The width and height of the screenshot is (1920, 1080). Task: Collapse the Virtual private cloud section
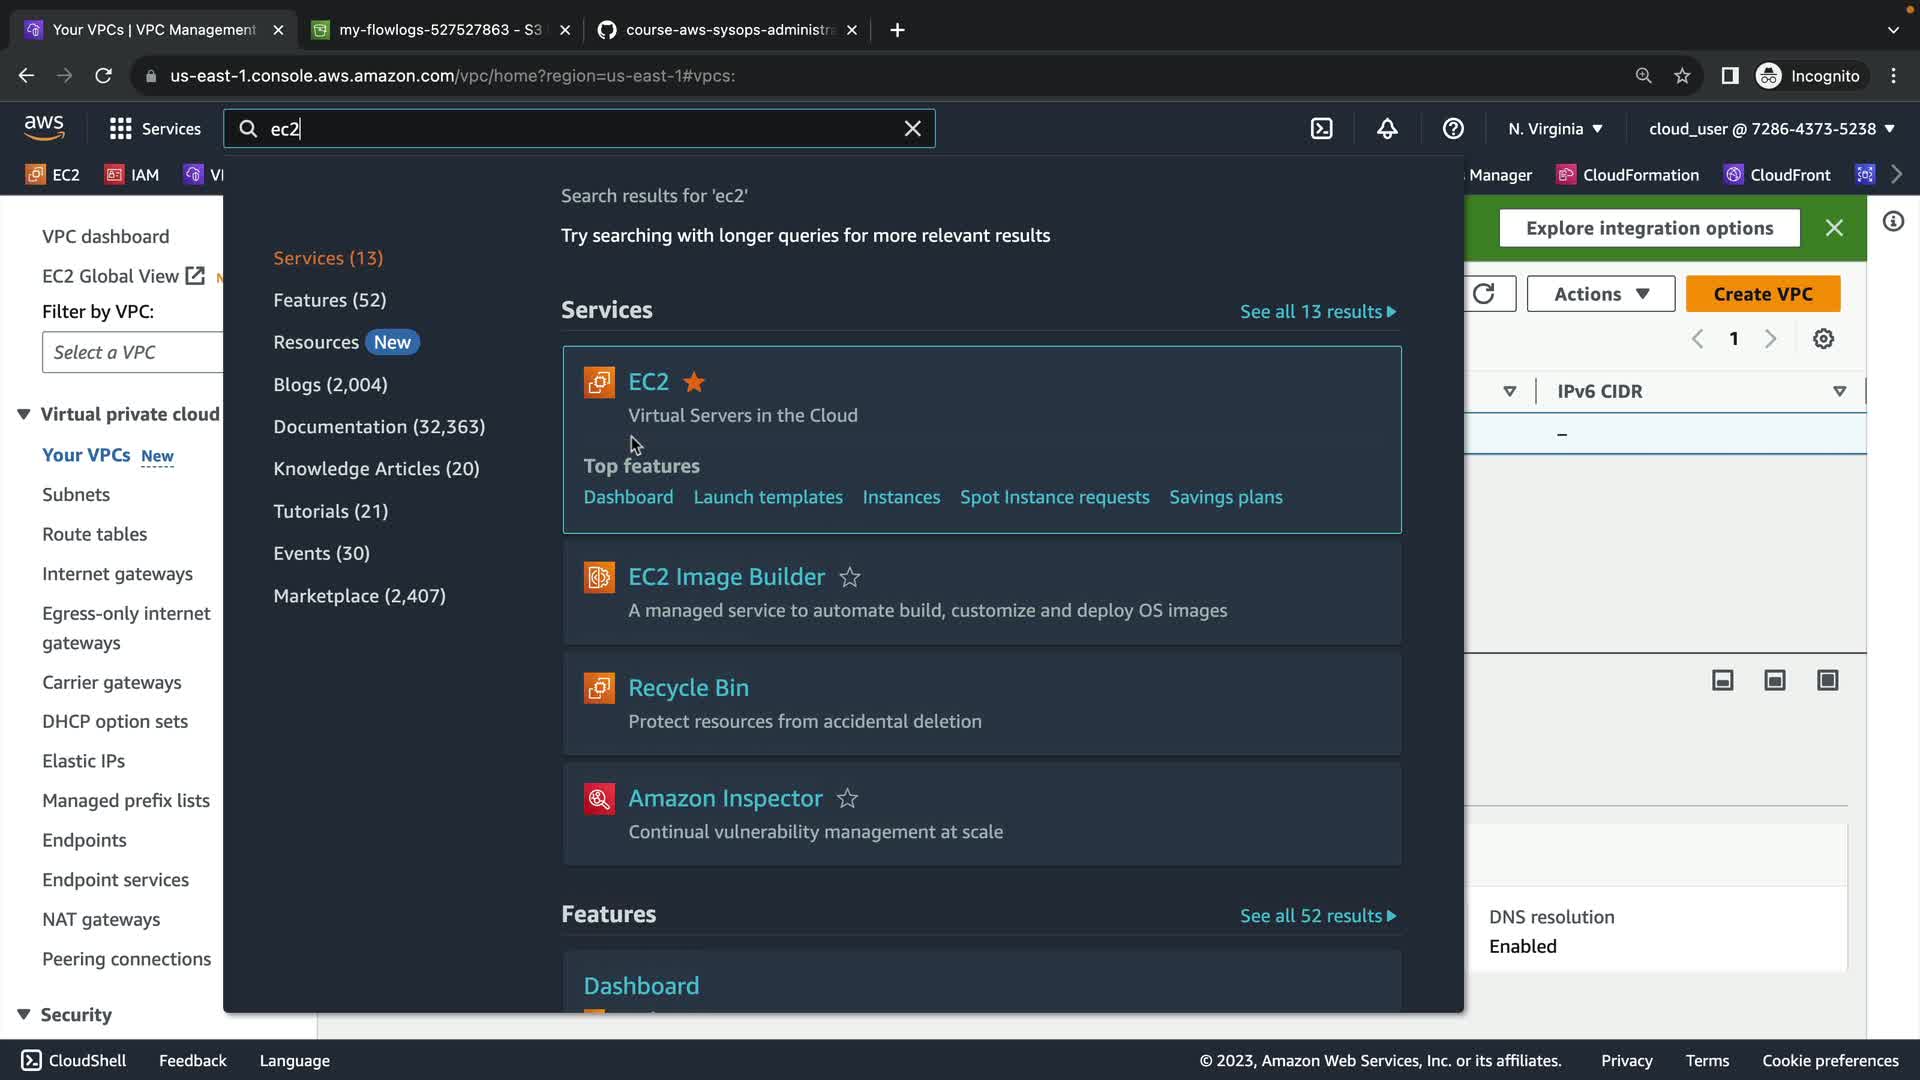[x=24, y=414]
